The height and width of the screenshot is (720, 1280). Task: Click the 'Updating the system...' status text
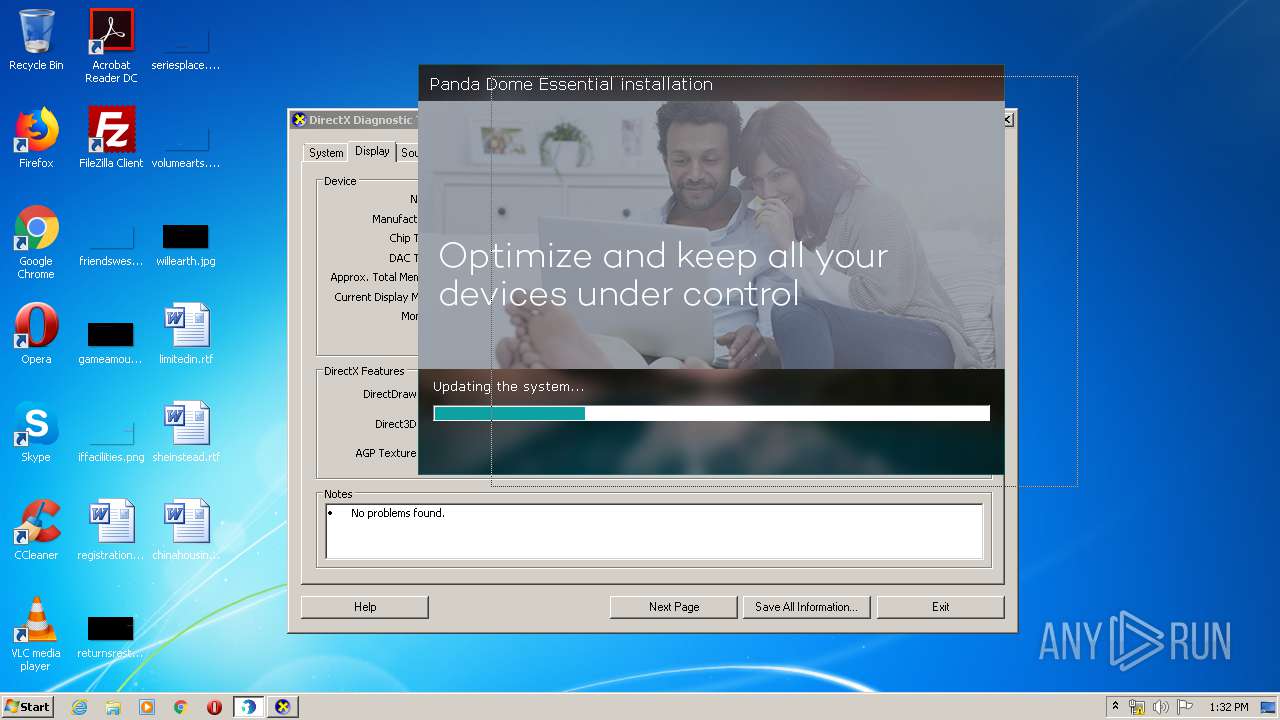pyautogui.click(x=509, y=386)
